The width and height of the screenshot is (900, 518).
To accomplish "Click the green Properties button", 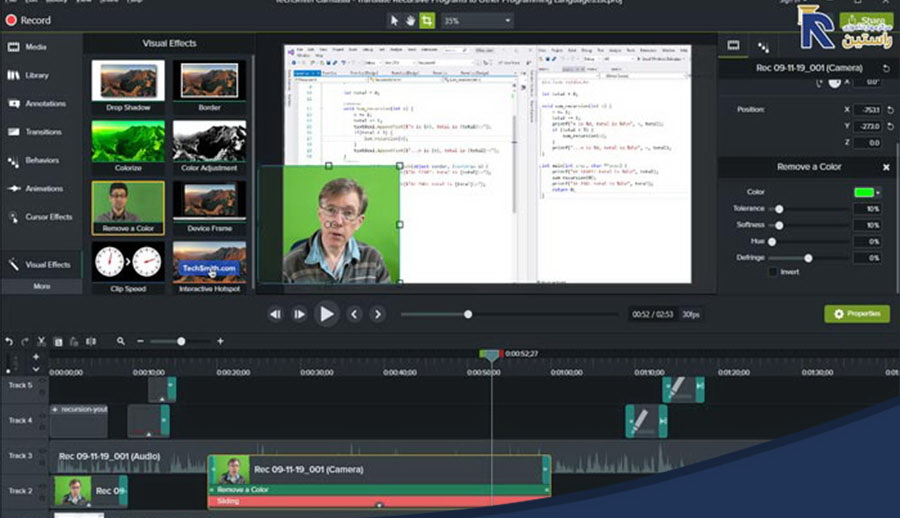I will tap(856, 314).
